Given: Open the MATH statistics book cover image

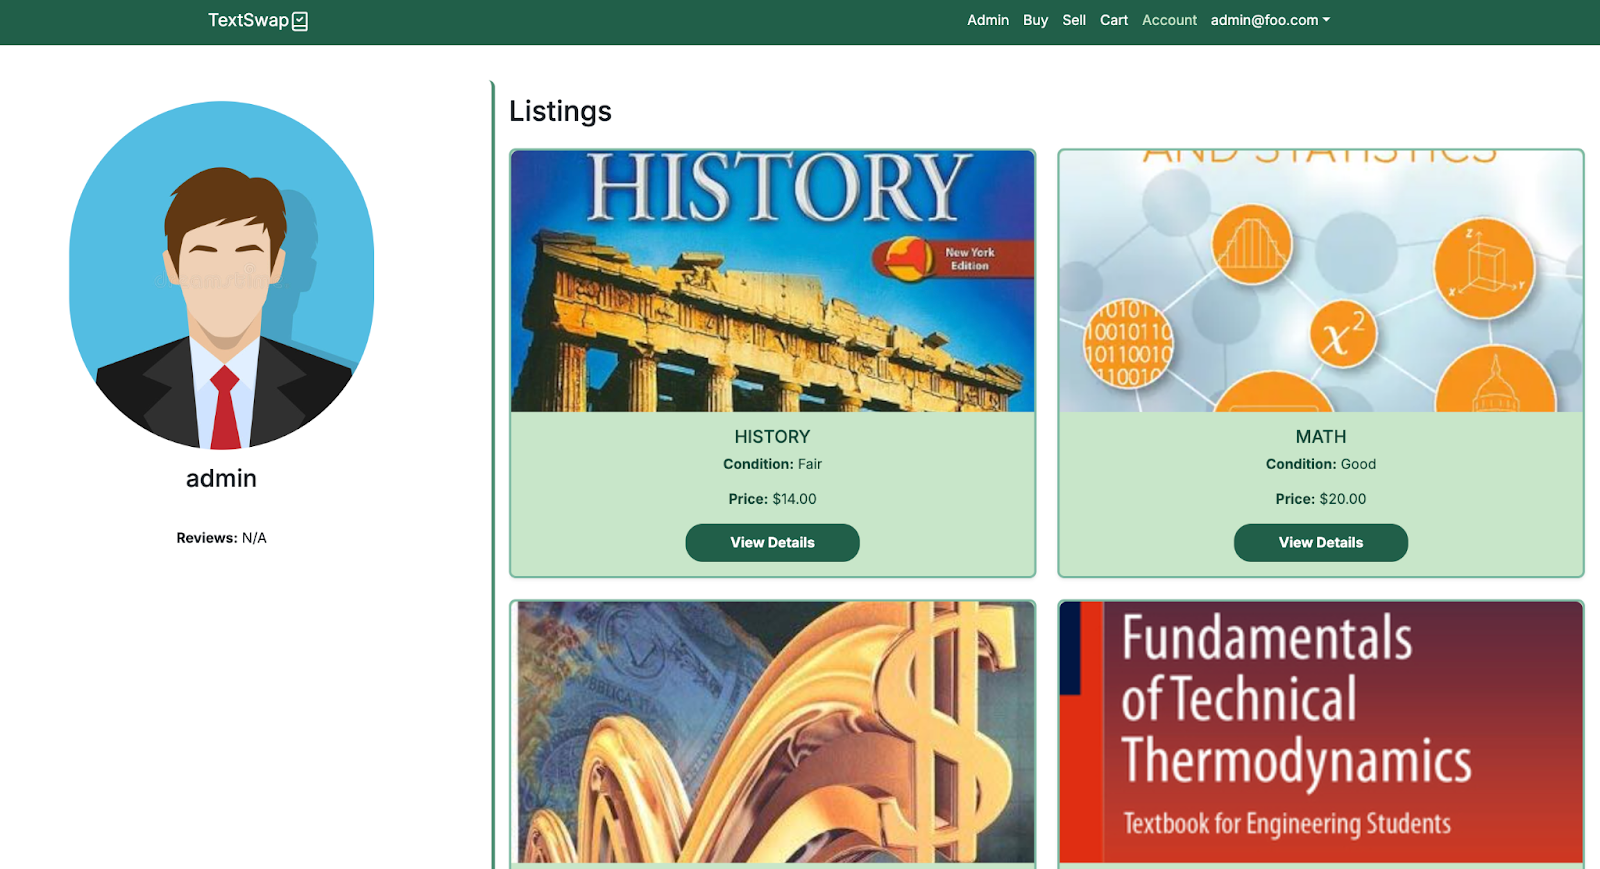Looking at the screenshot, I should pos(1320,281).
